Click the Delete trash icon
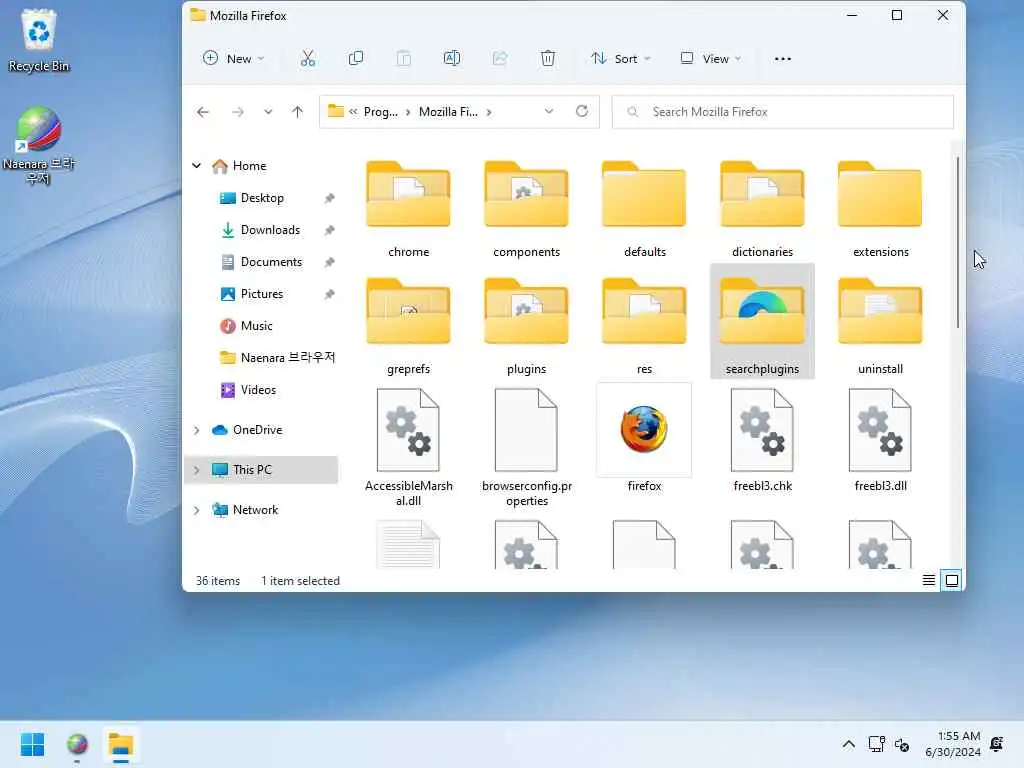1024x768 pixels. 548,59
